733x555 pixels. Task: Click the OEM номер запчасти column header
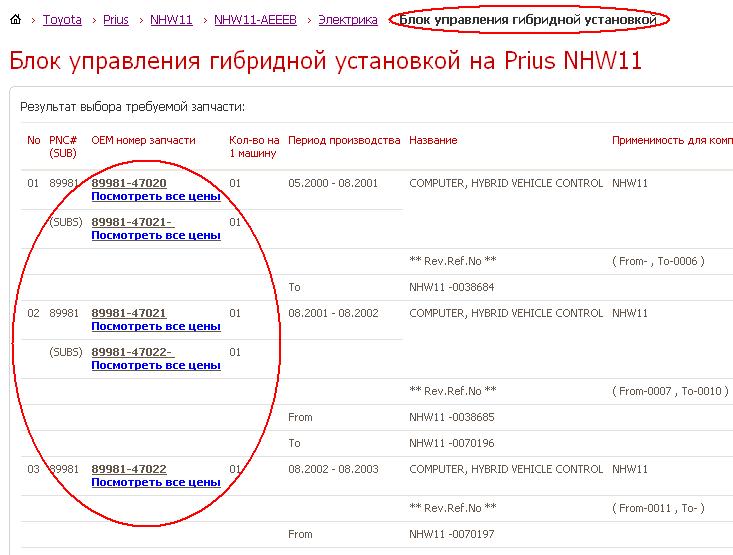click(143, 141)
